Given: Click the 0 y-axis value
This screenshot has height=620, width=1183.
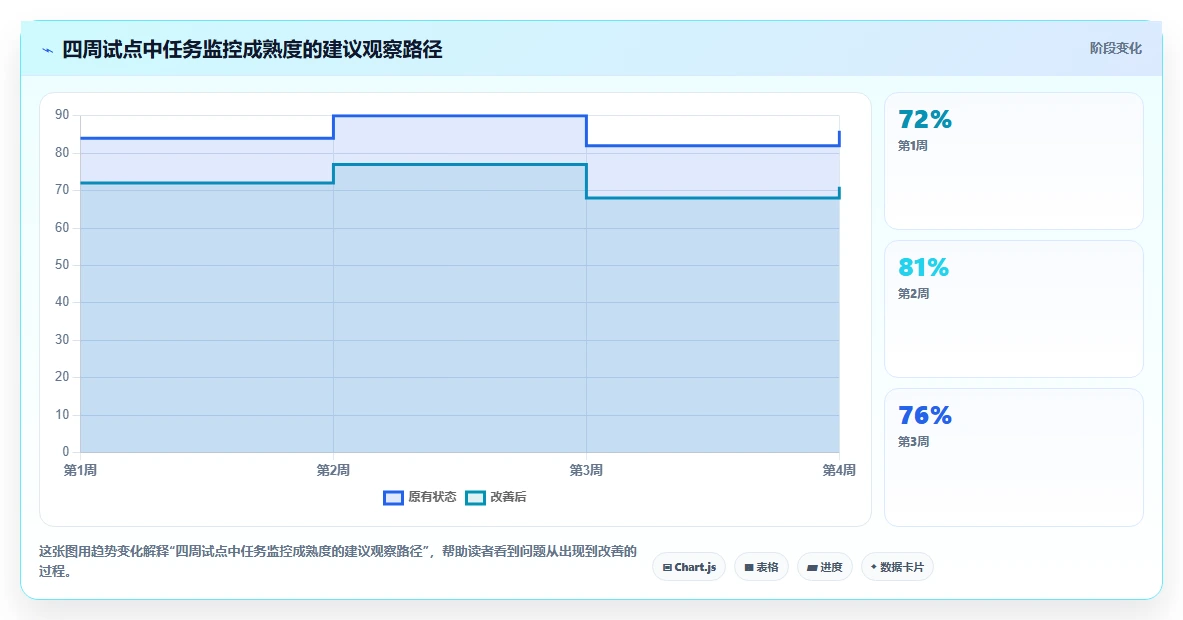Looking at the screenshot, I should click(x=66, y=452).
